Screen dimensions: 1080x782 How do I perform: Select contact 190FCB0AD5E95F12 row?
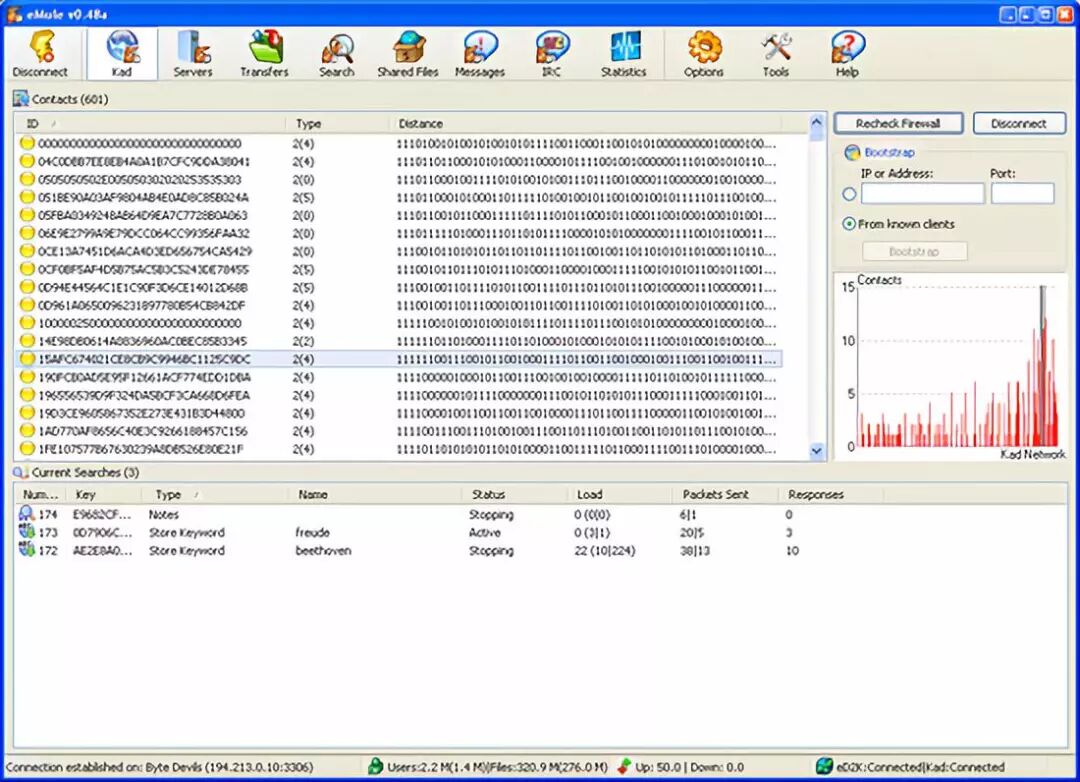pos(398,377)
